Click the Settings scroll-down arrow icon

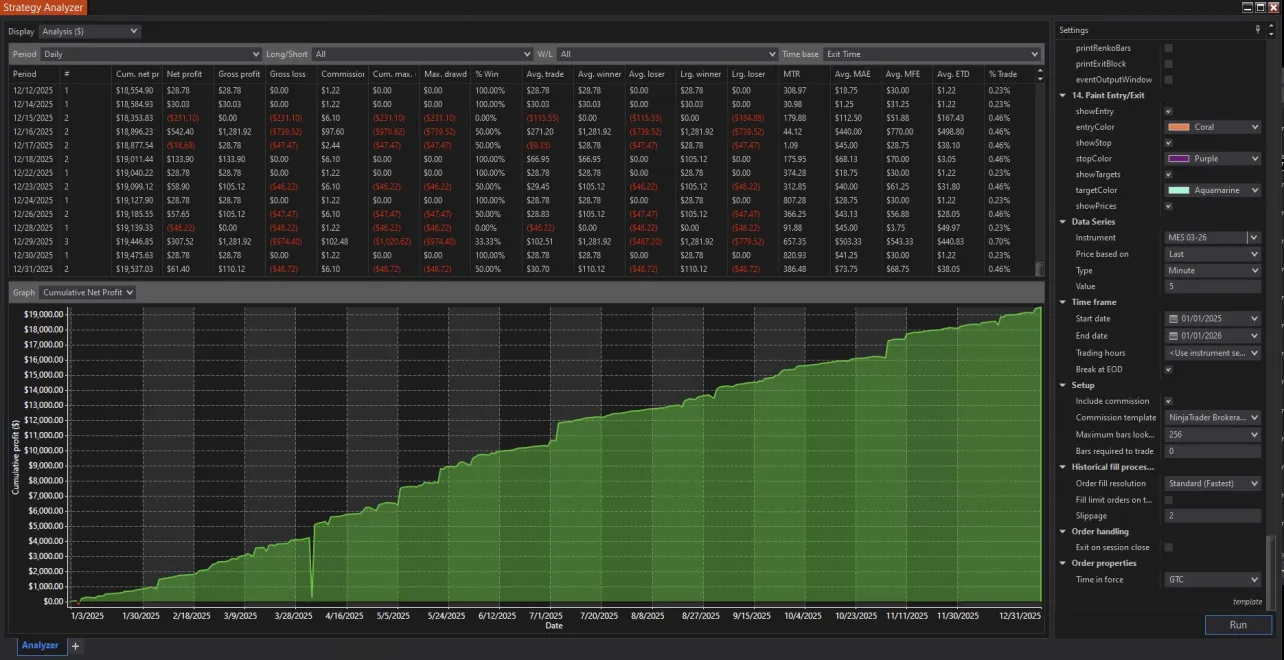1272,33
